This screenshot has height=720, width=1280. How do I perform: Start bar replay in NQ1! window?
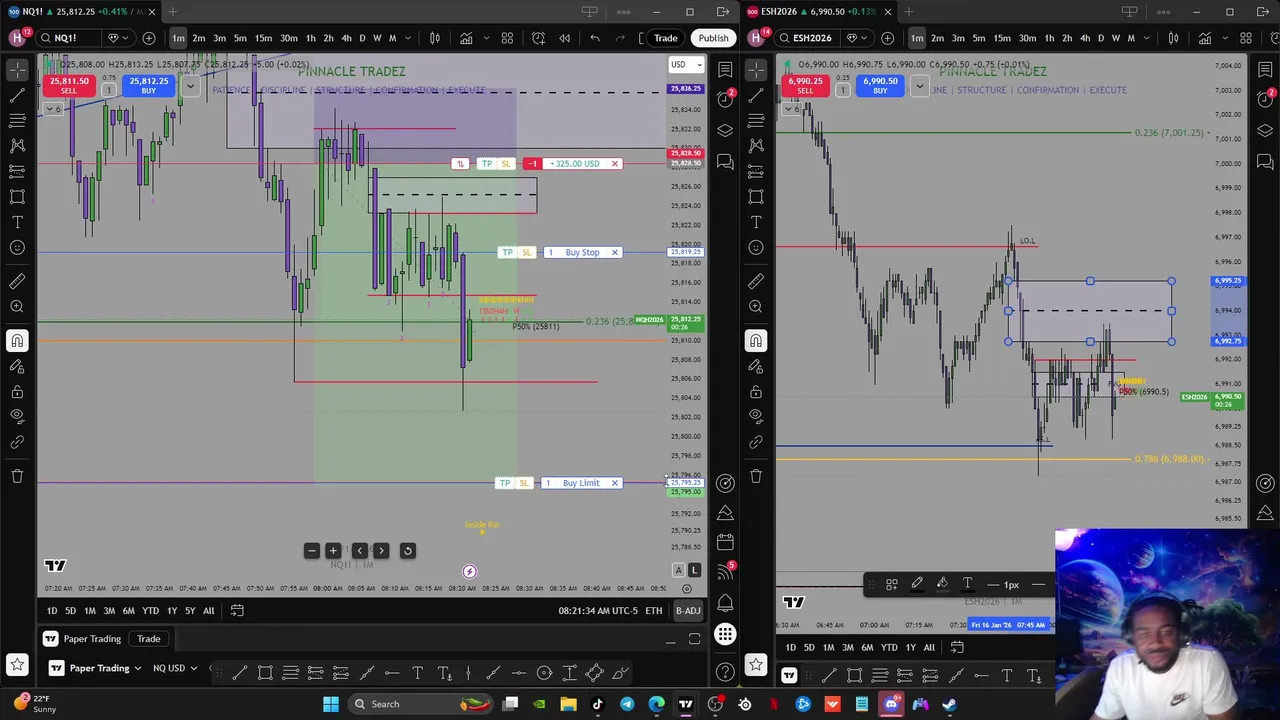[564, 38]
